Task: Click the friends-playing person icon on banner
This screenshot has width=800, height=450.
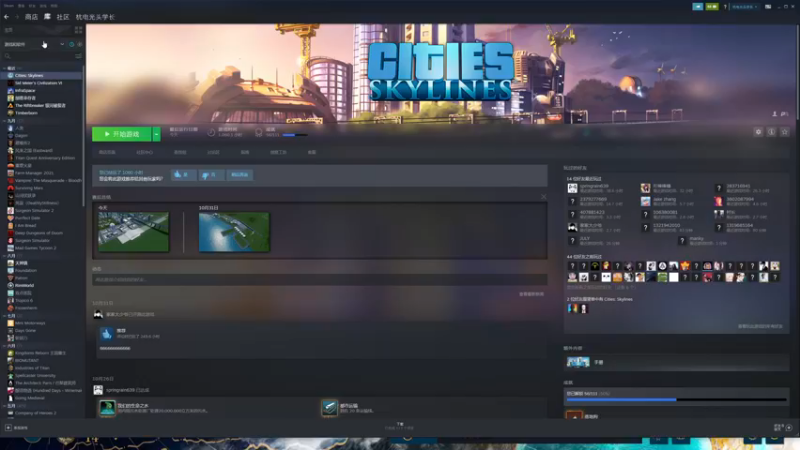Action: pyautogui.click(x=774, y=114)
